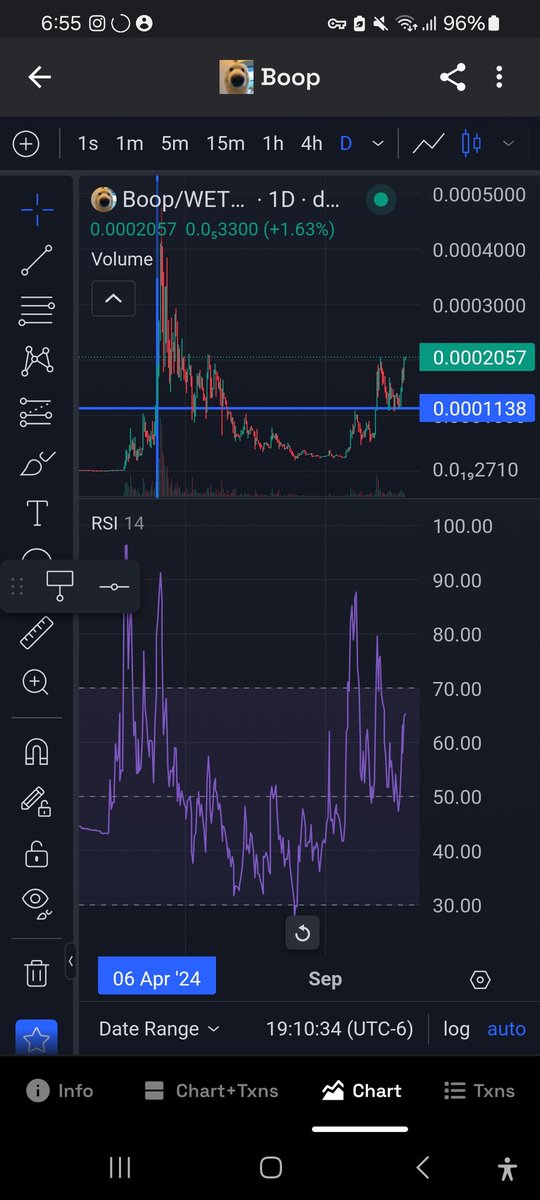Toggle stay in drawing mode
The height and width of the screenshot is (1200, 540).
point(37,803)
